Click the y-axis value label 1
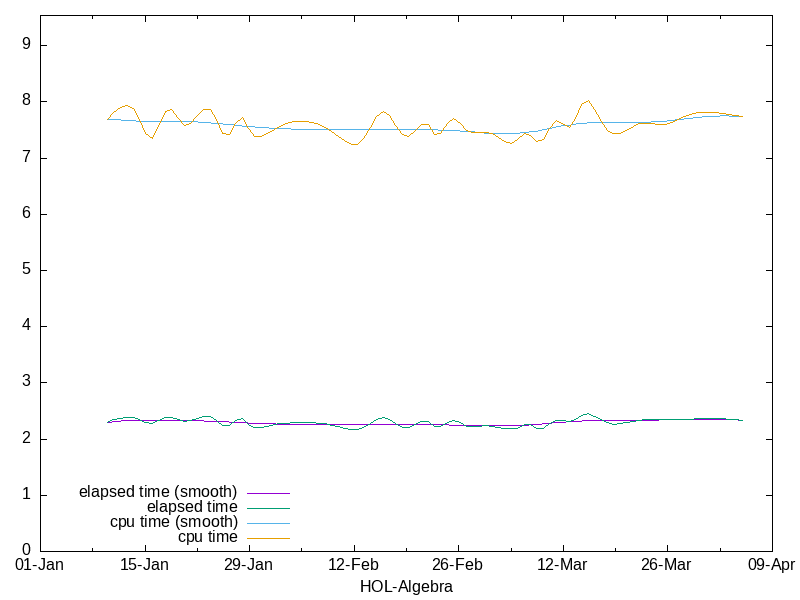 click(28, 495)
